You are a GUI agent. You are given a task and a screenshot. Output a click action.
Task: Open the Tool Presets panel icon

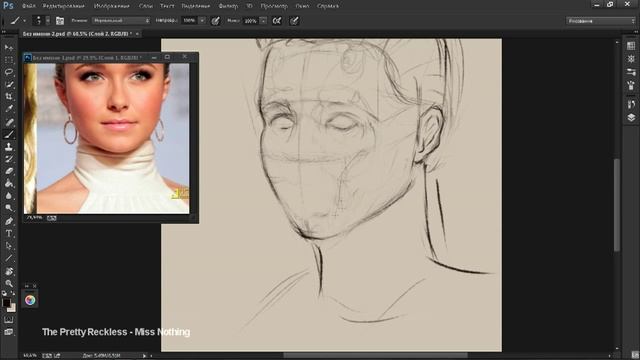click(631, 85)
